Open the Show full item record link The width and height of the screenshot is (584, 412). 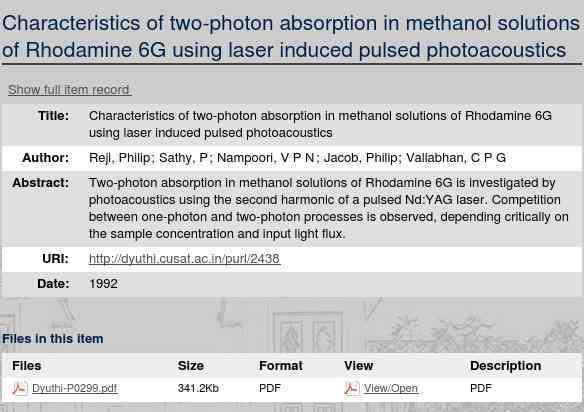coord(70,90)
